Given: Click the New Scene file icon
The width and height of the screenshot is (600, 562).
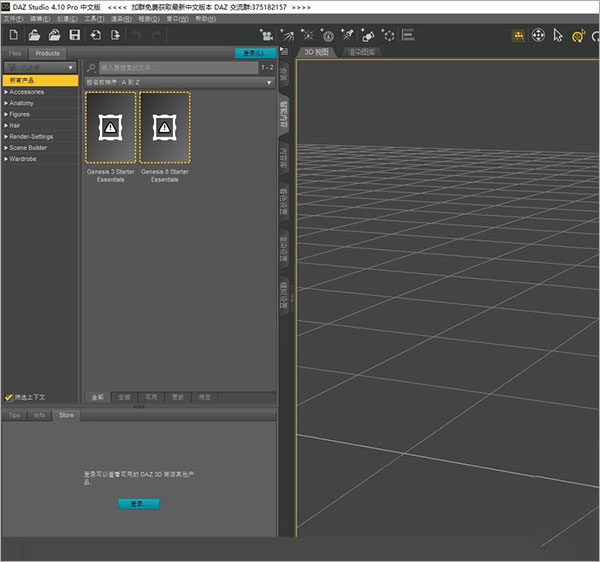Looking at the screenshot, I should [14, 35].
